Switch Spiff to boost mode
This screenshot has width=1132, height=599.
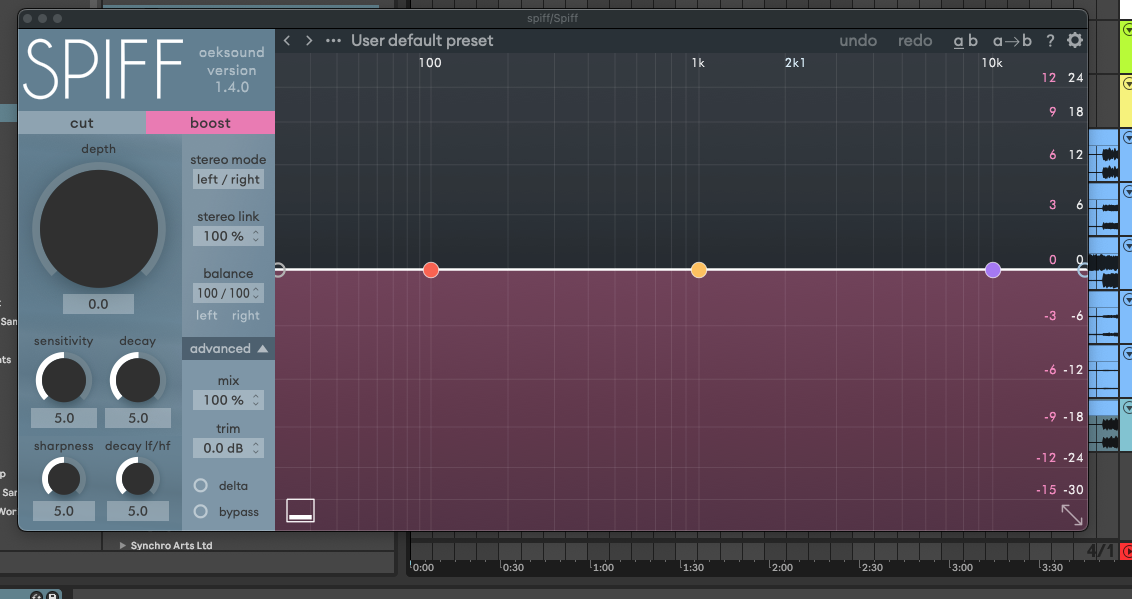click(210, 123)
